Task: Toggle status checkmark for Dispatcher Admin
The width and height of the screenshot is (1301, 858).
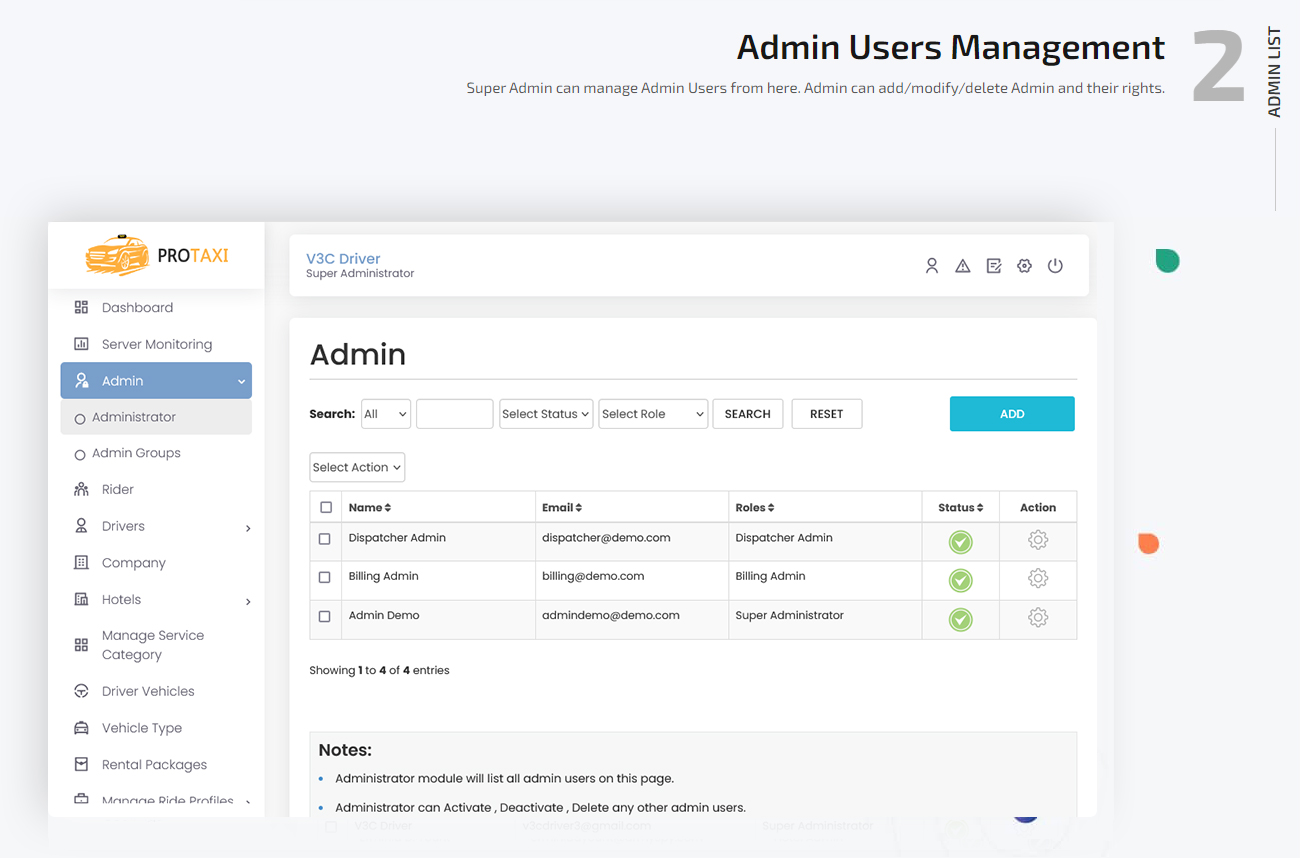Action: tap(960, 542)
